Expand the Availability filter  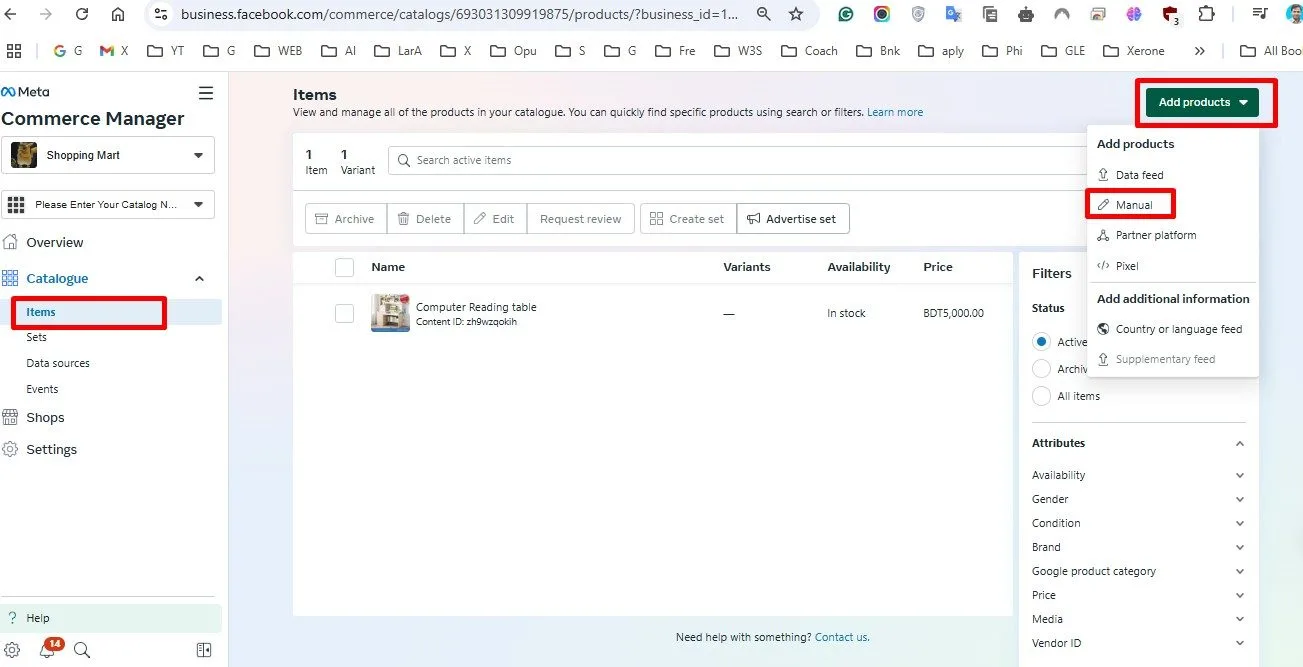(x=1240, y=475)
